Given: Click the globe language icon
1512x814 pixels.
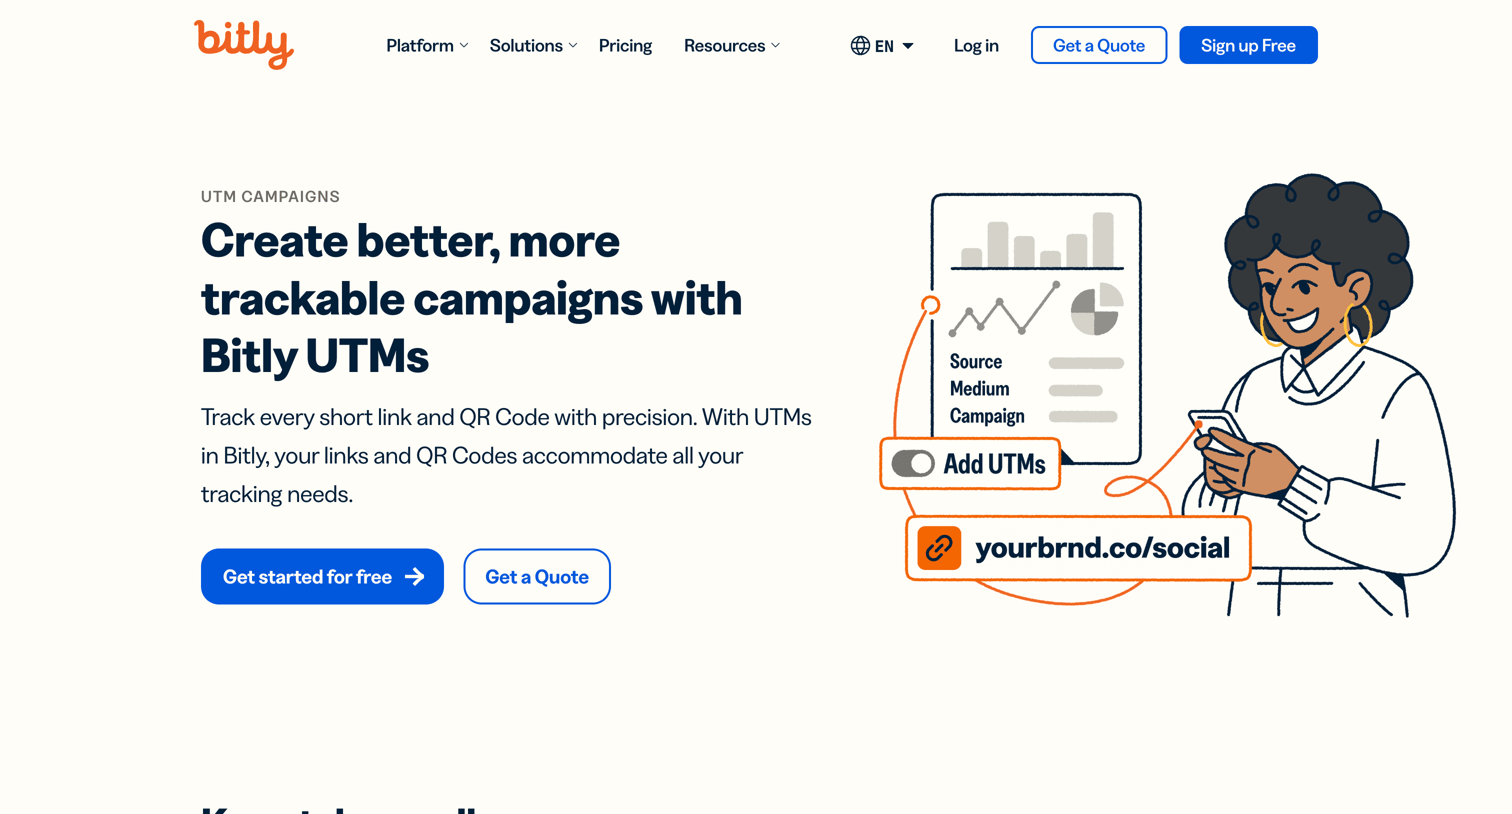Looking at the screenshot, I should pos(860,46).
